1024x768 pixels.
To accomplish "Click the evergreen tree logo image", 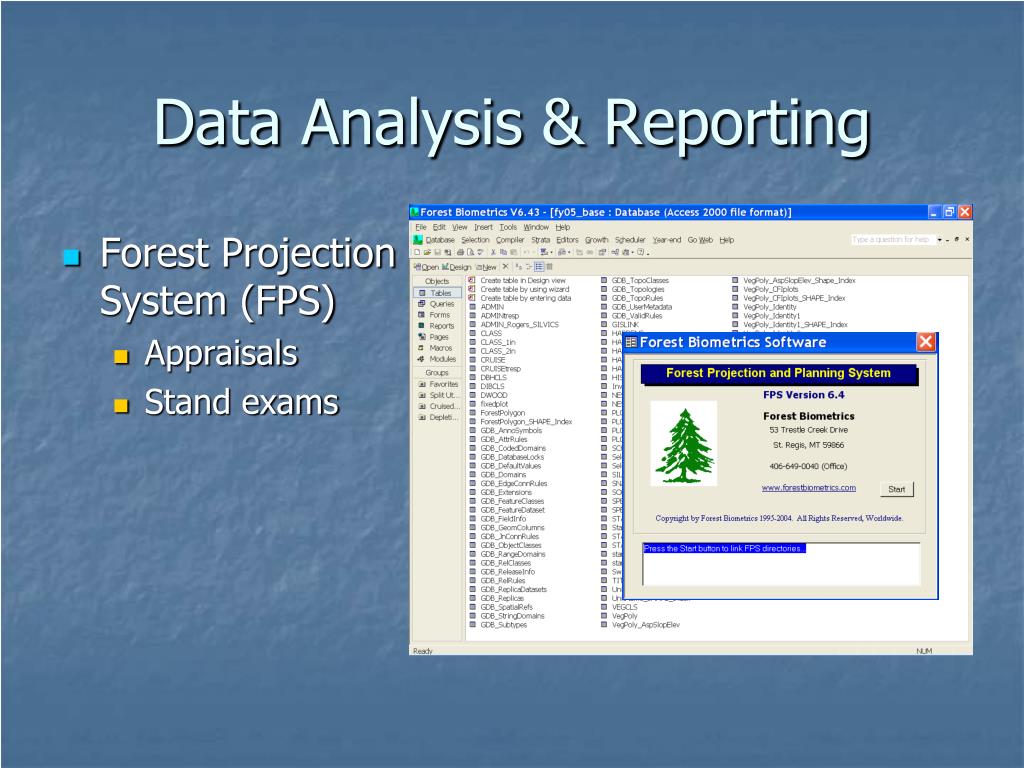I will point(684,444).
